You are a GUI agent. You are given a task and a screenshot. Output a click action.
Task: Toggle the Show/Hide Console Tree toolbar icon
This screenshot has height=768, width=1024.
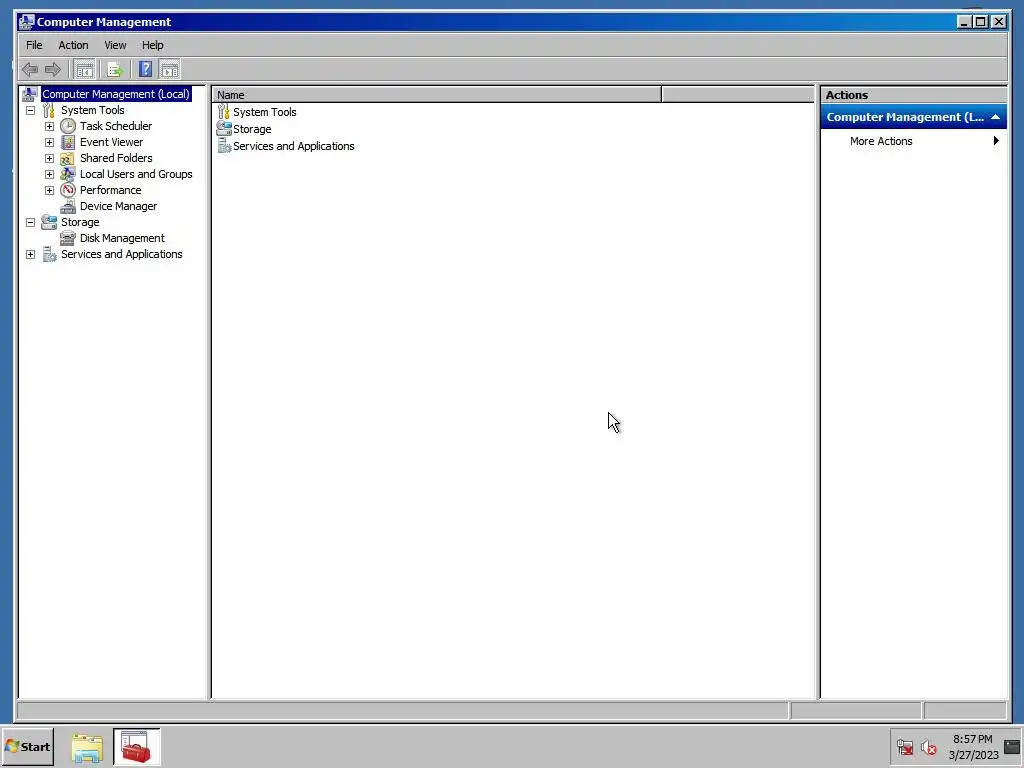tap(84, 69)
